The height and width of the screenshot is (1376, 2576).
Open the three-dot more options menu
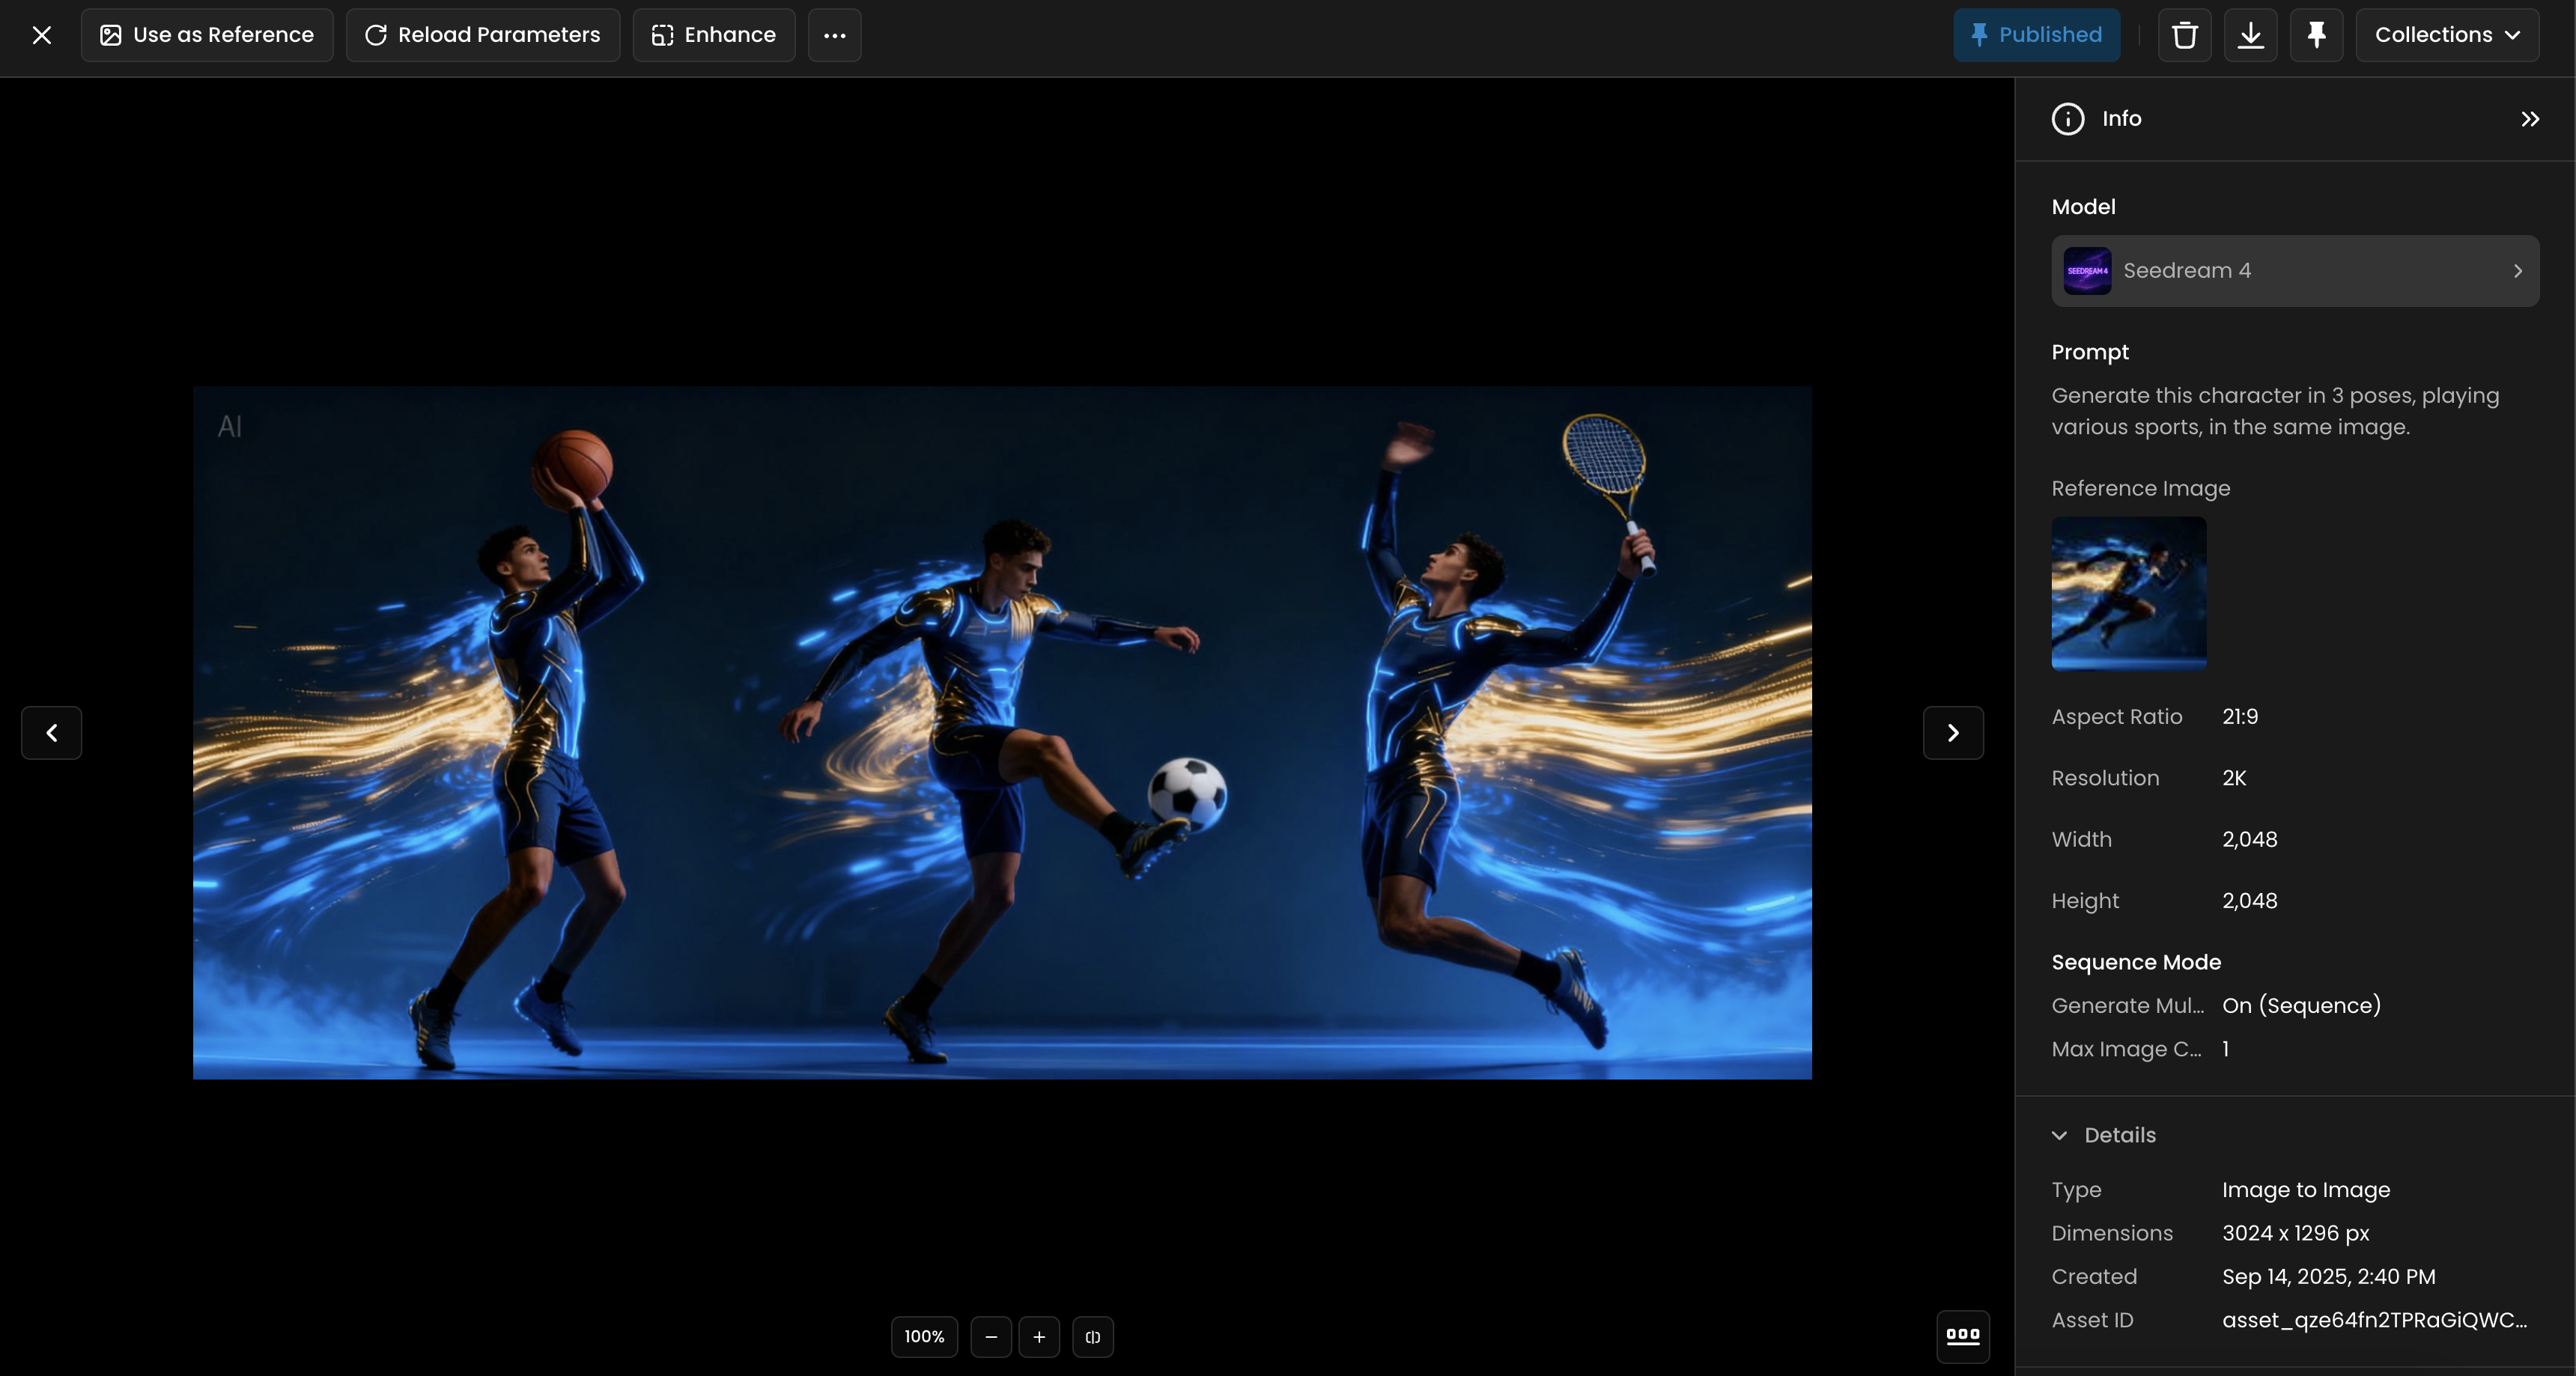pos(834,35)
